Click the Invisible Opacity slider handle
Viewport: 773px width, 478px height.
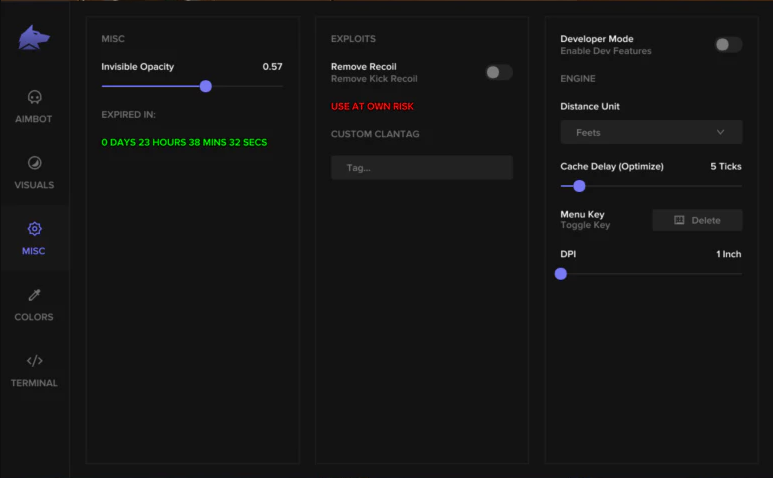point(206,86)
